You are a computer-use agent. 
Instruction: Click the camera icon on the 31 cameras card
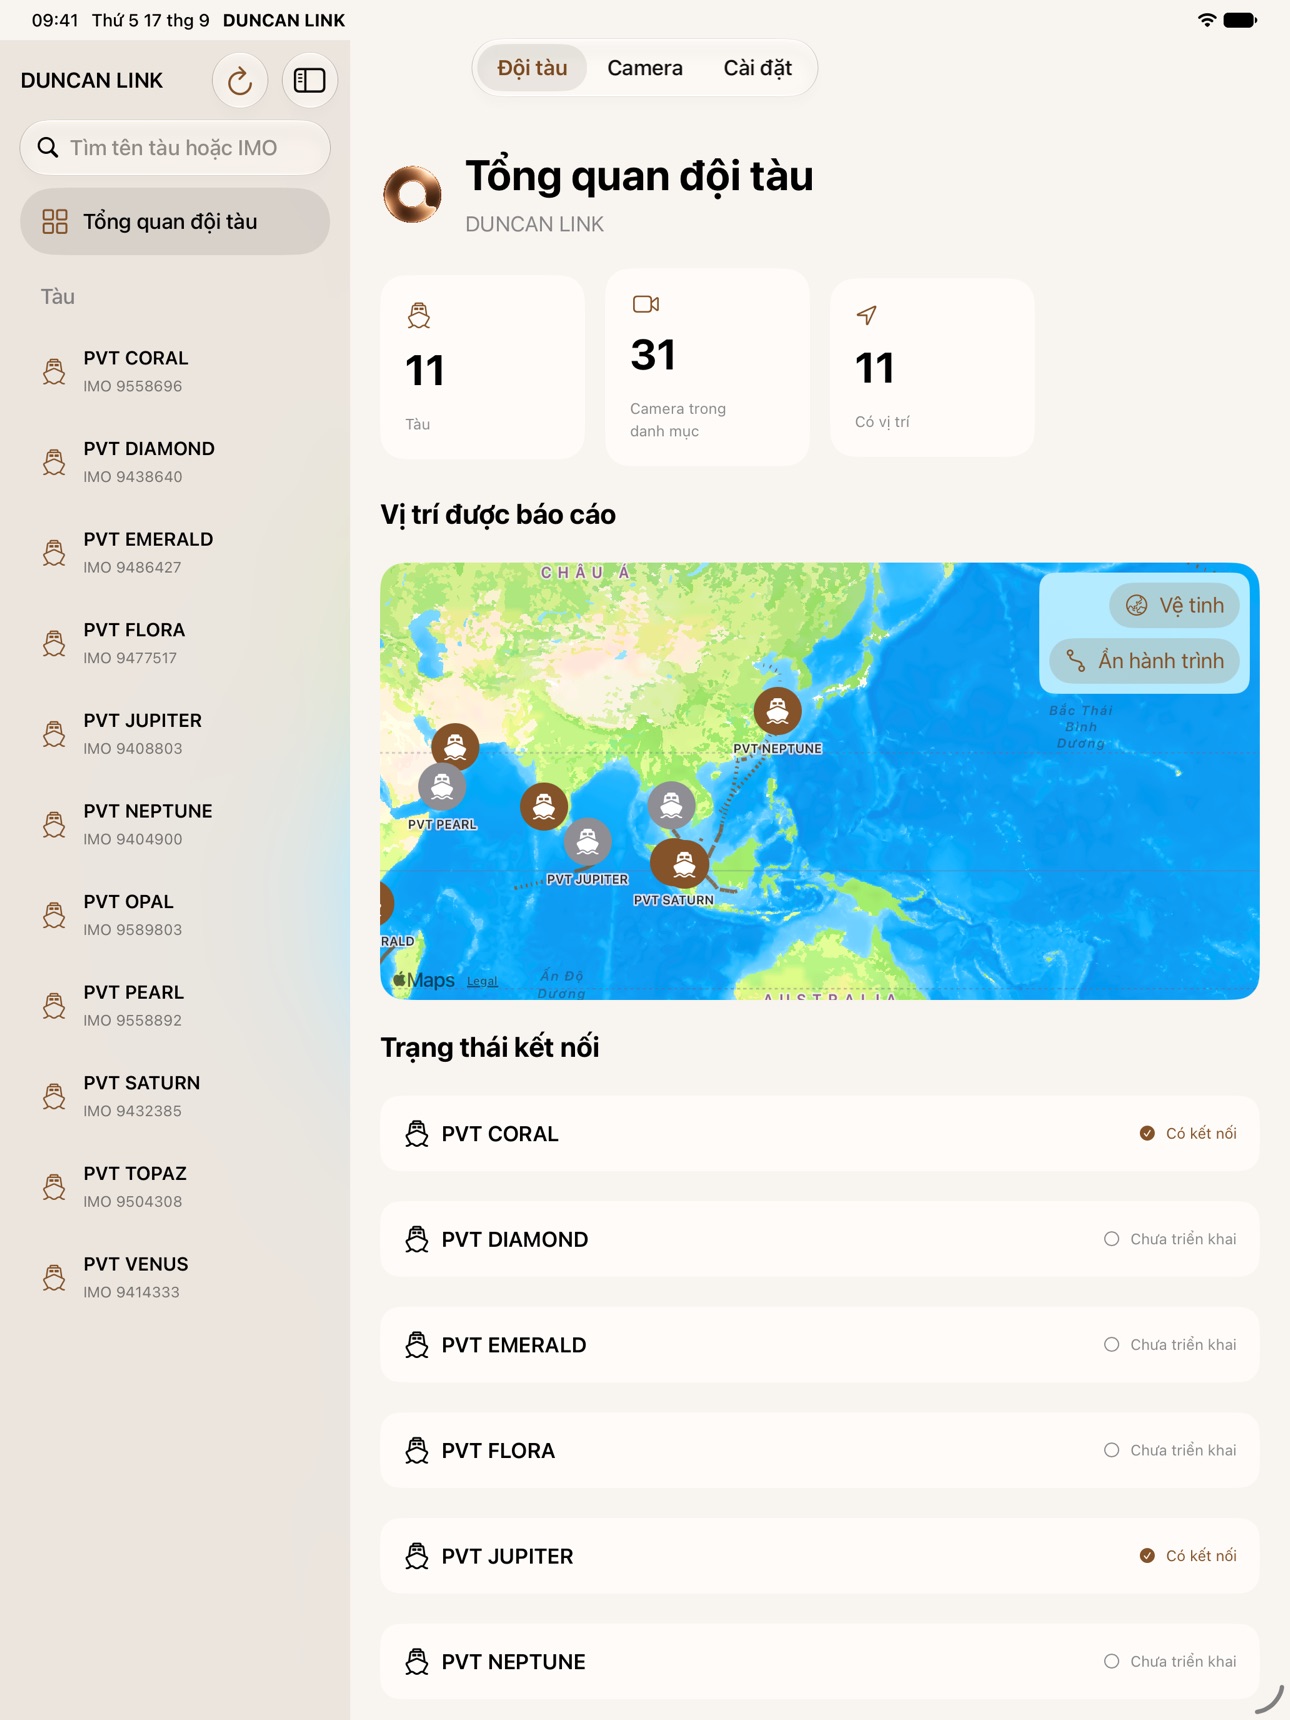(646, 304)
